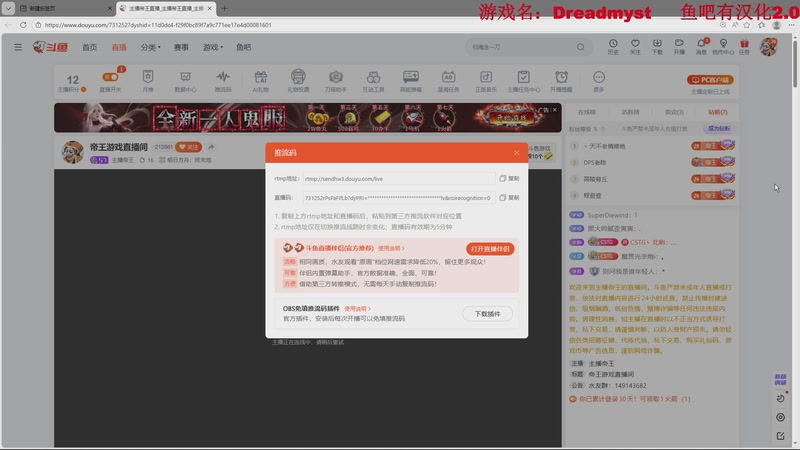800x450 pixels.
Task: Click the 关注 follow button
Action: tap(188, 147)
